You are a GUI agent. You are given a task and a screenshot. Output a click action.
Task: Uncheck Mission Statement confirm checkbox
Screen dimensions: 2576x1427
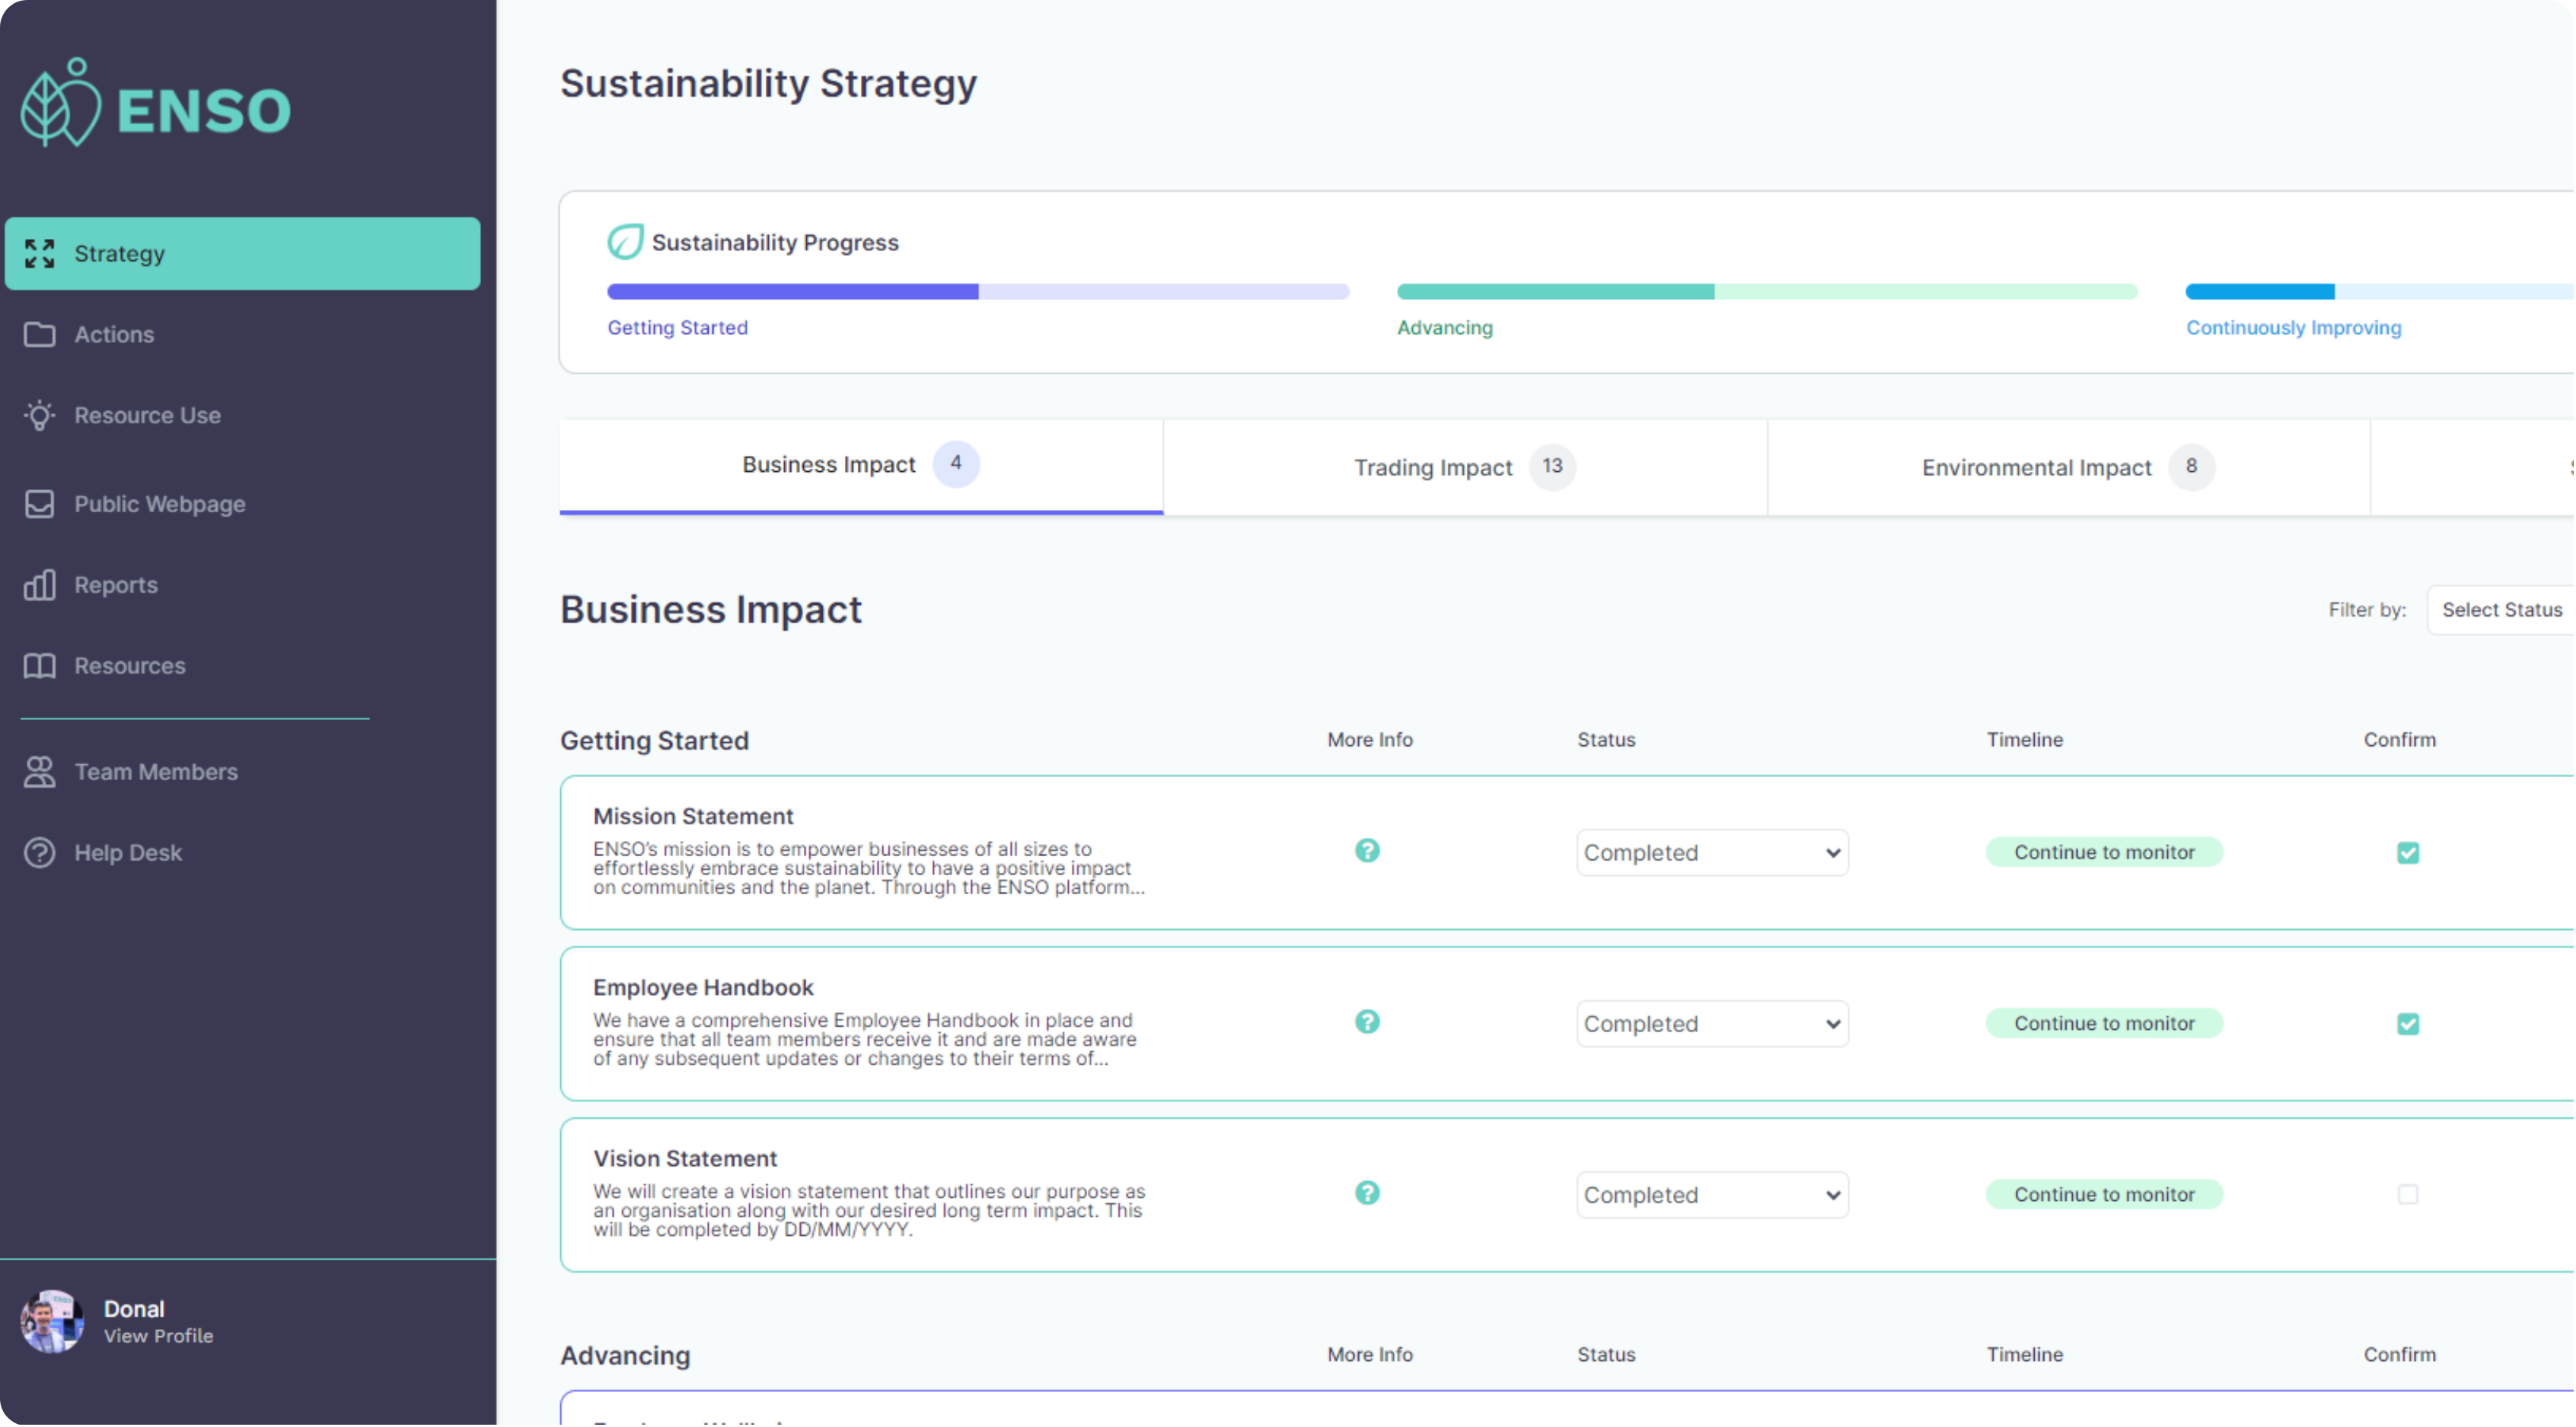click(2409, 854)
